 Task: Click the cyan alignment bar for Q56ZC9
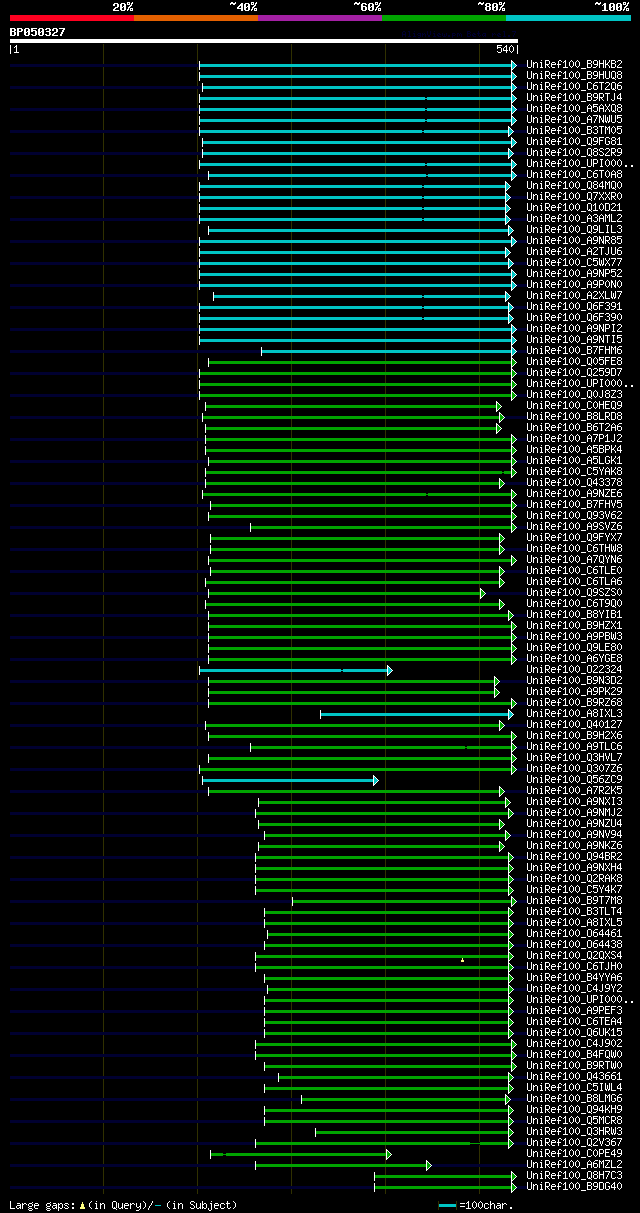tap(290, 780)
